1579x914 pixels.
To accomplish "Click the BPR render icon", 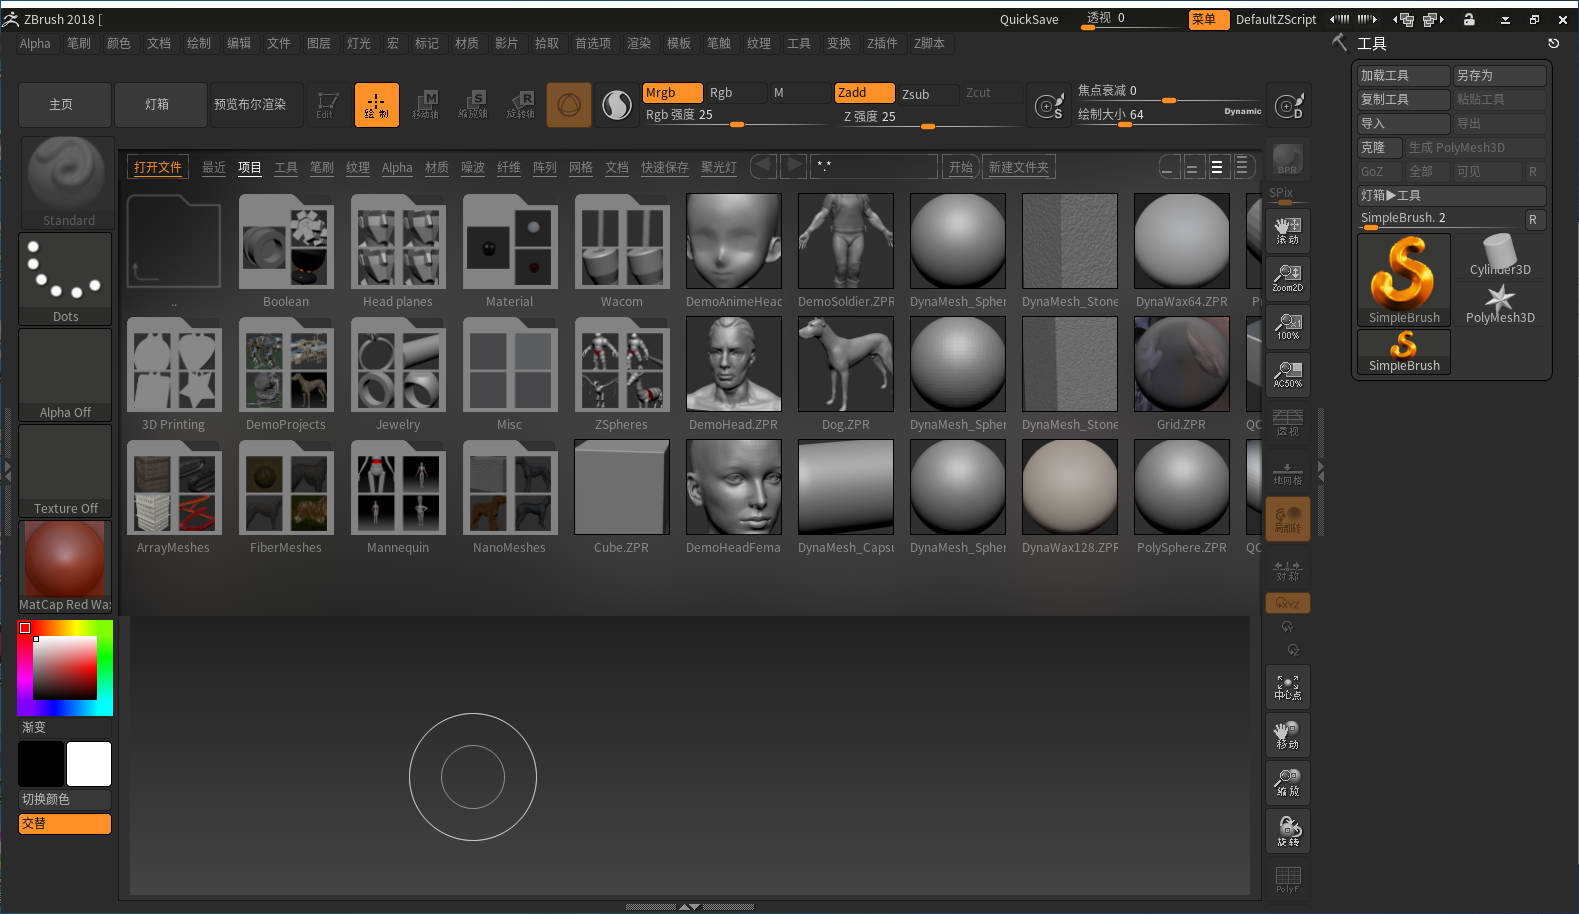I will [x=1288, y=159].
